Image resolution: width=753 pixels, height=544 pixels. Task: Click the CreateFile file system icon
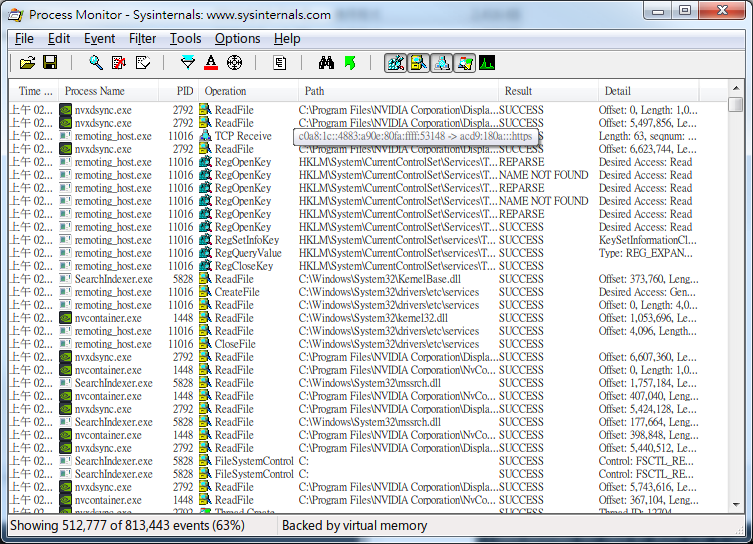206,291
